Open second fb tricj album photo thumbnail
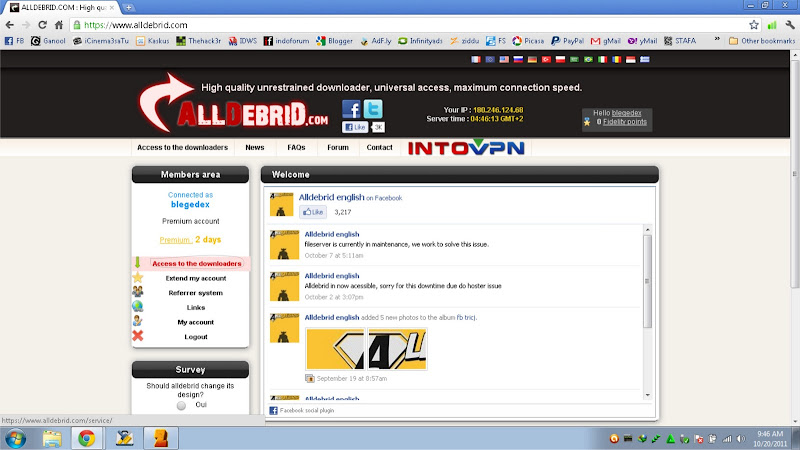The width and height of the screenshot is (800, 450). [397, 349]
